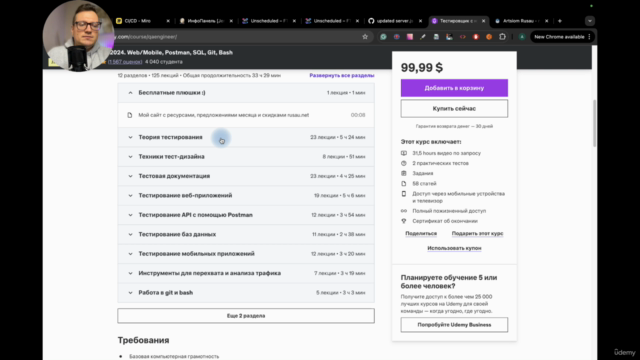Image resolution: width=640 pixels, height=360 pixels.
Task: Click the icon beside Задания
Action: 404,173
